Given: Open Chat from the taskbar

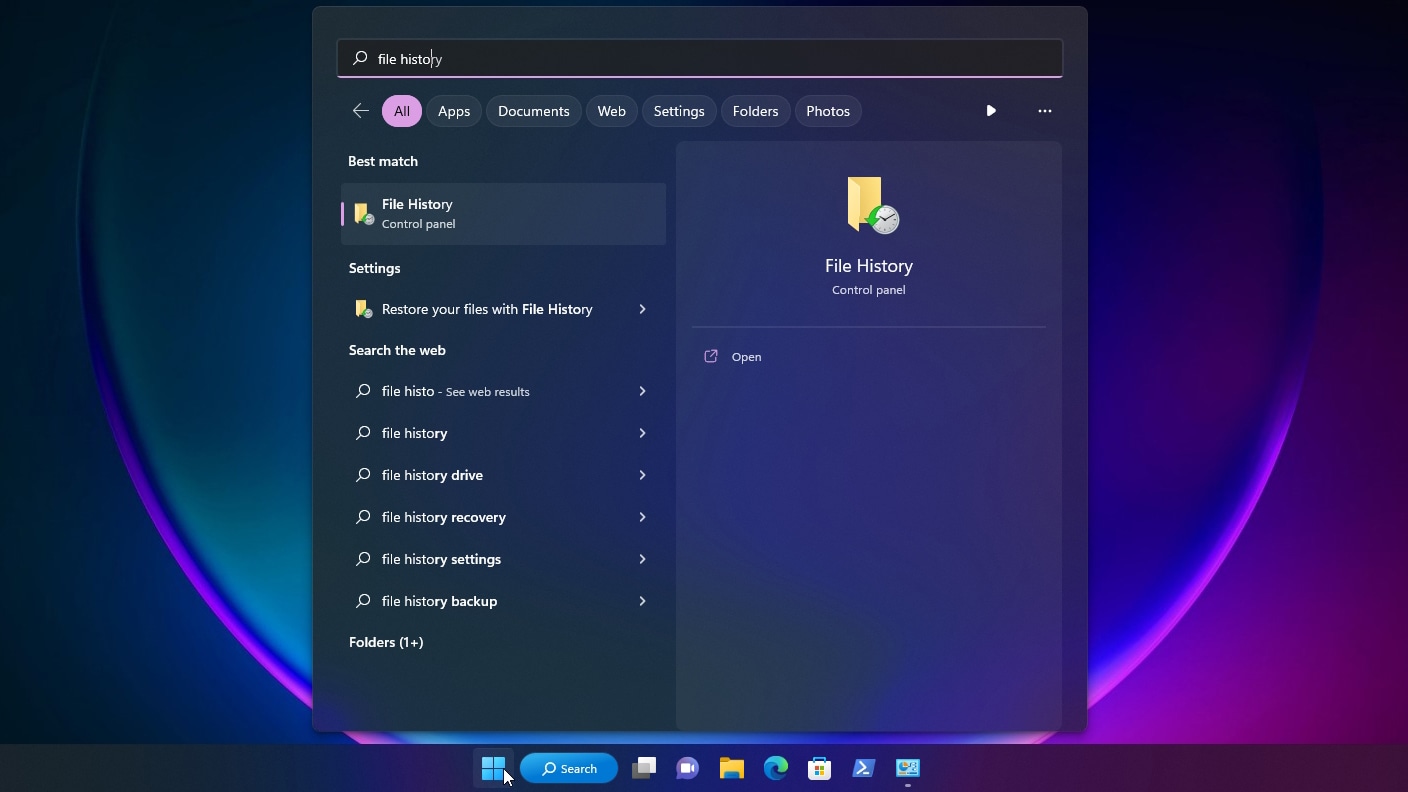Looking at the screenshot, I should point(687,768).
